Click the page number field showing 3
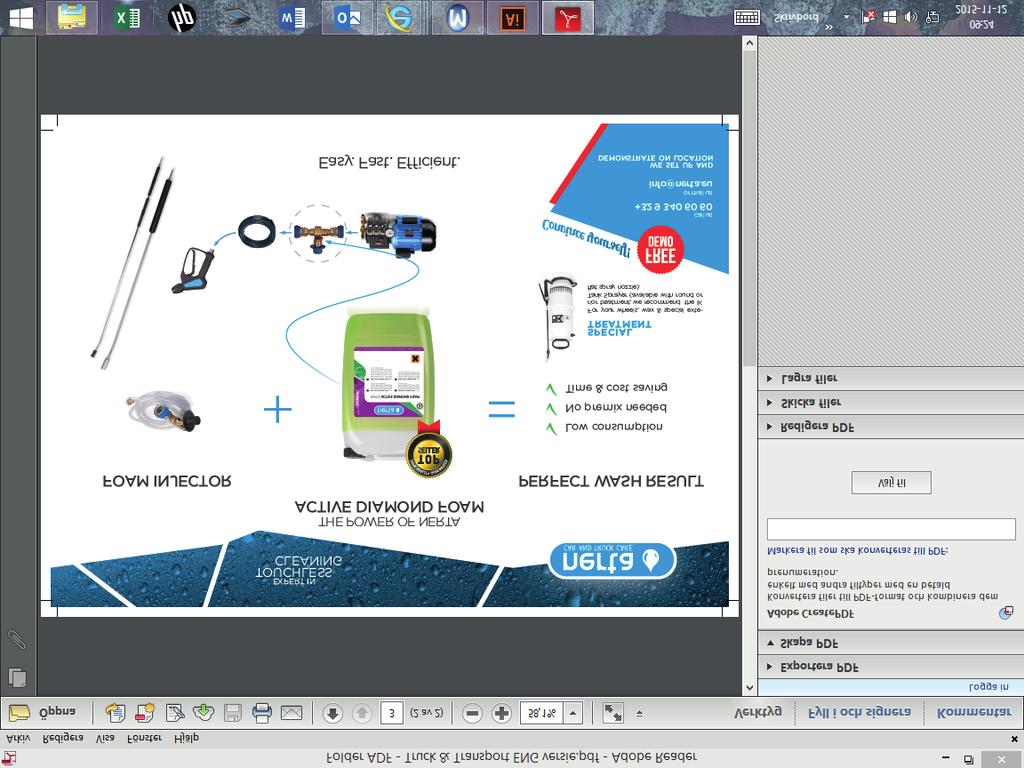1024x768 pixels. coord(391,713)
